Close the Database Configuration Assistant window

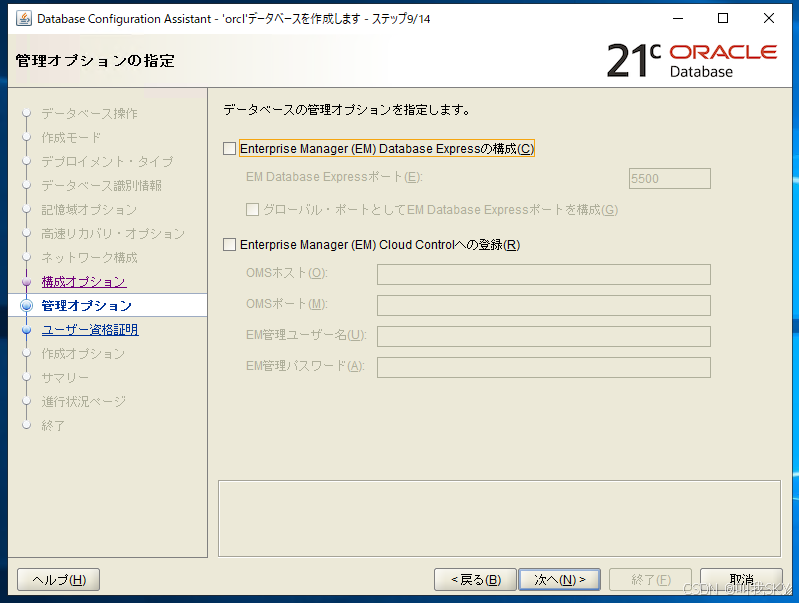(x=769, y=18)
